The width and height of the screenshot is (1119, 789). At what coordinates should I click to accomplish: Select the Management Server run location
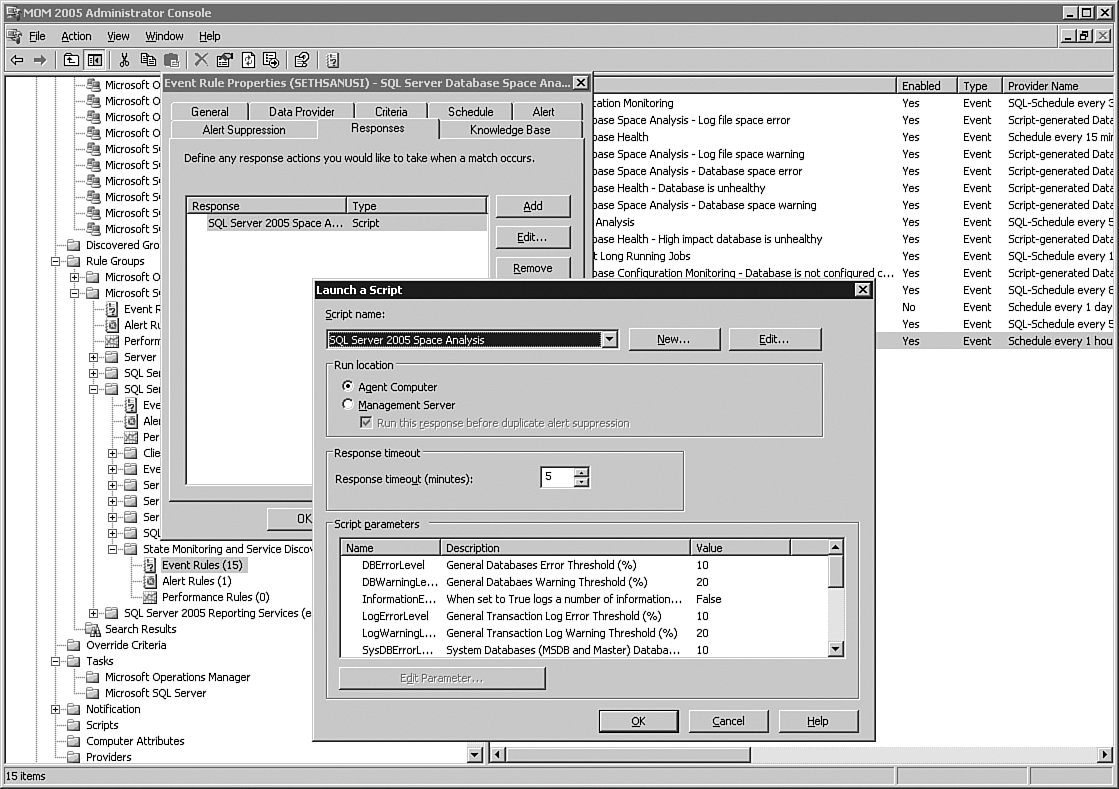point(348,405)
